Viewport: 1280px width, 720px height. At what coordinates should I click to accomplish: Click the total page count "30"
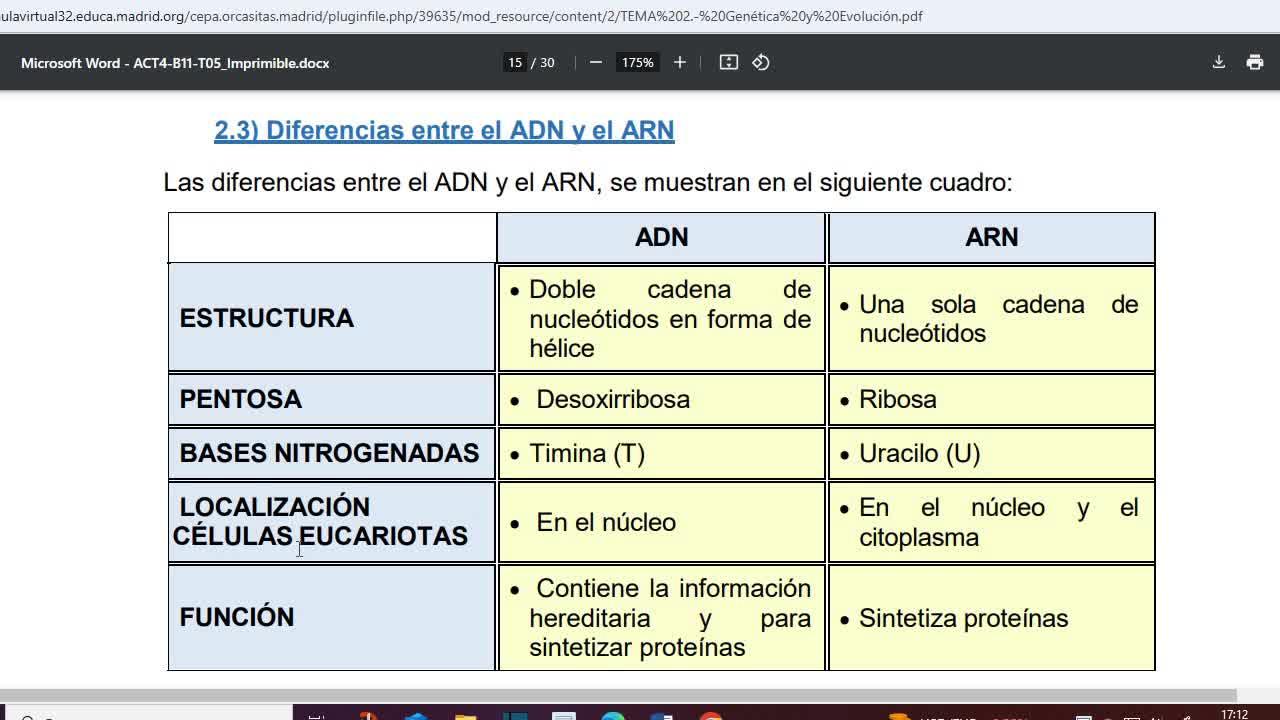[x=547, y=63]
